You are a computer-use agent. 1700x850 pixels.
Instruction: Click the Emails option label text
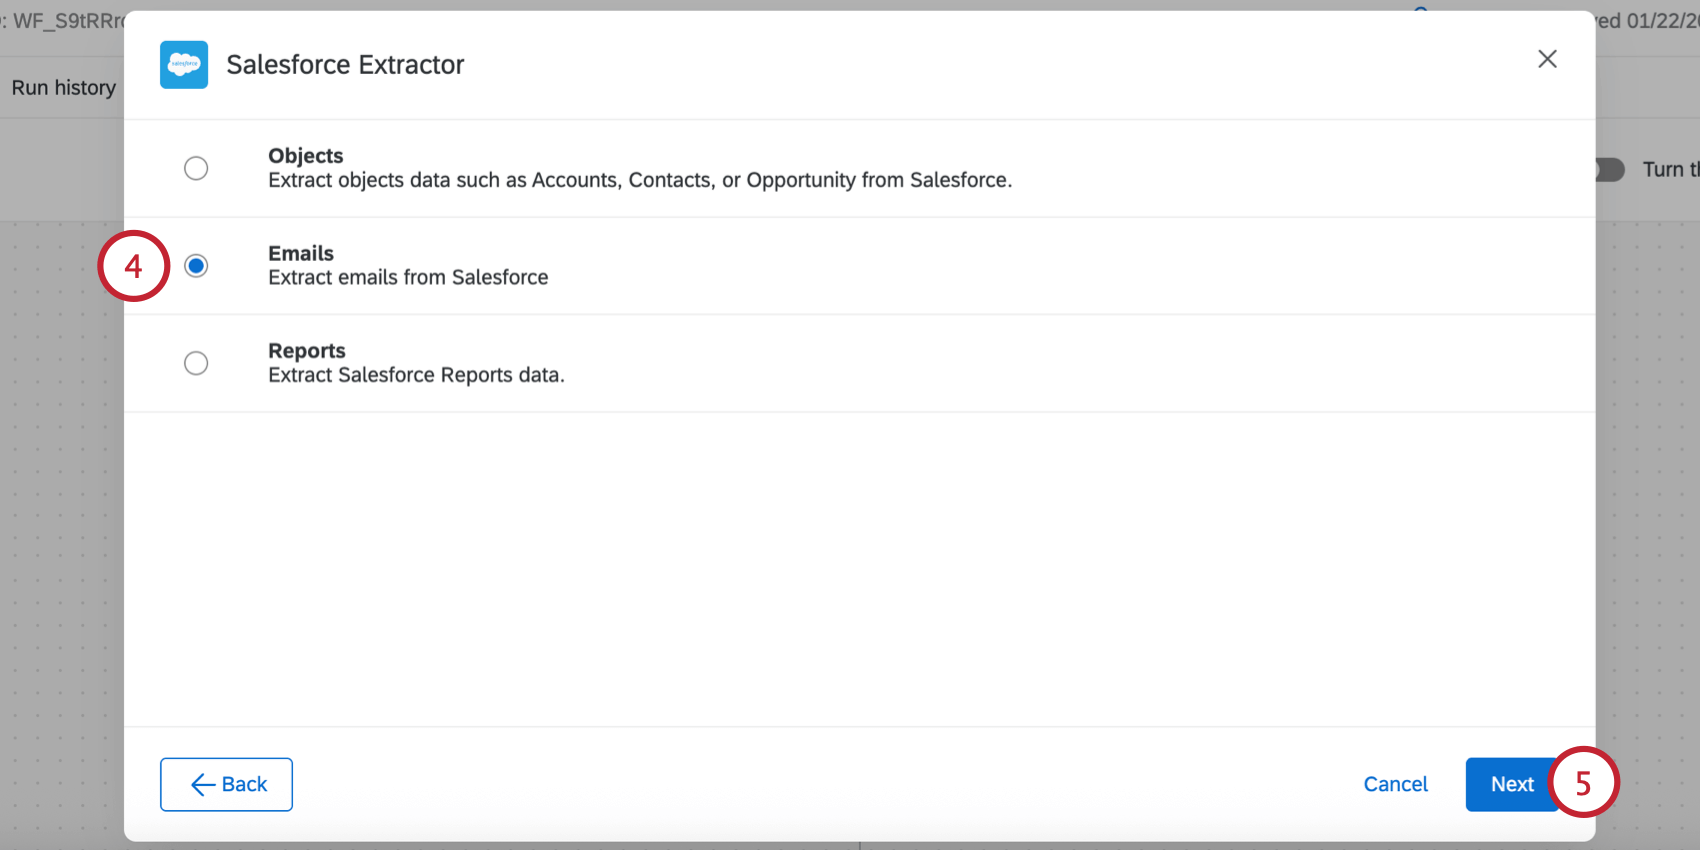[300, 253]
